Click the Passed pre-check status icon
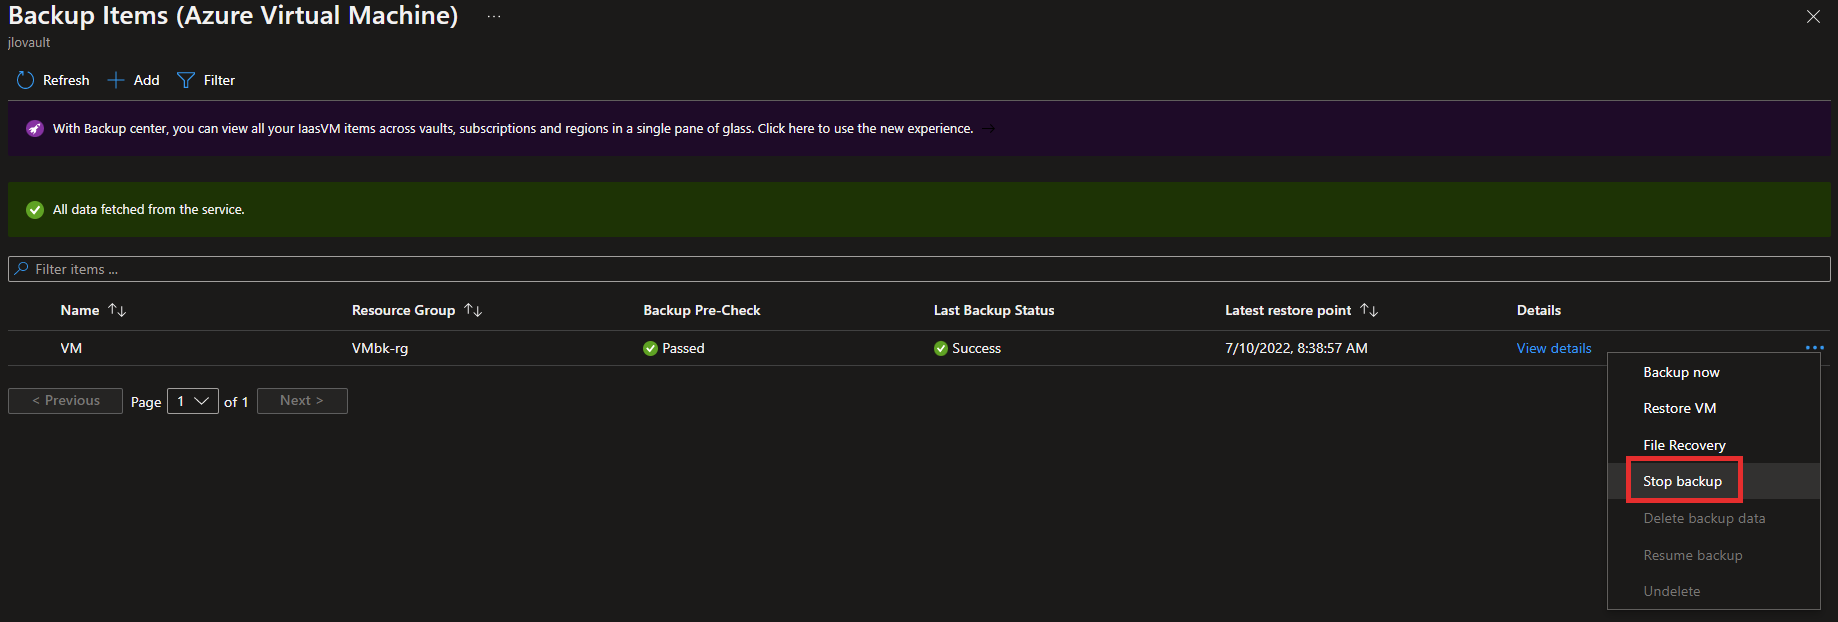 pyautogui.click(x=650, y=348)
